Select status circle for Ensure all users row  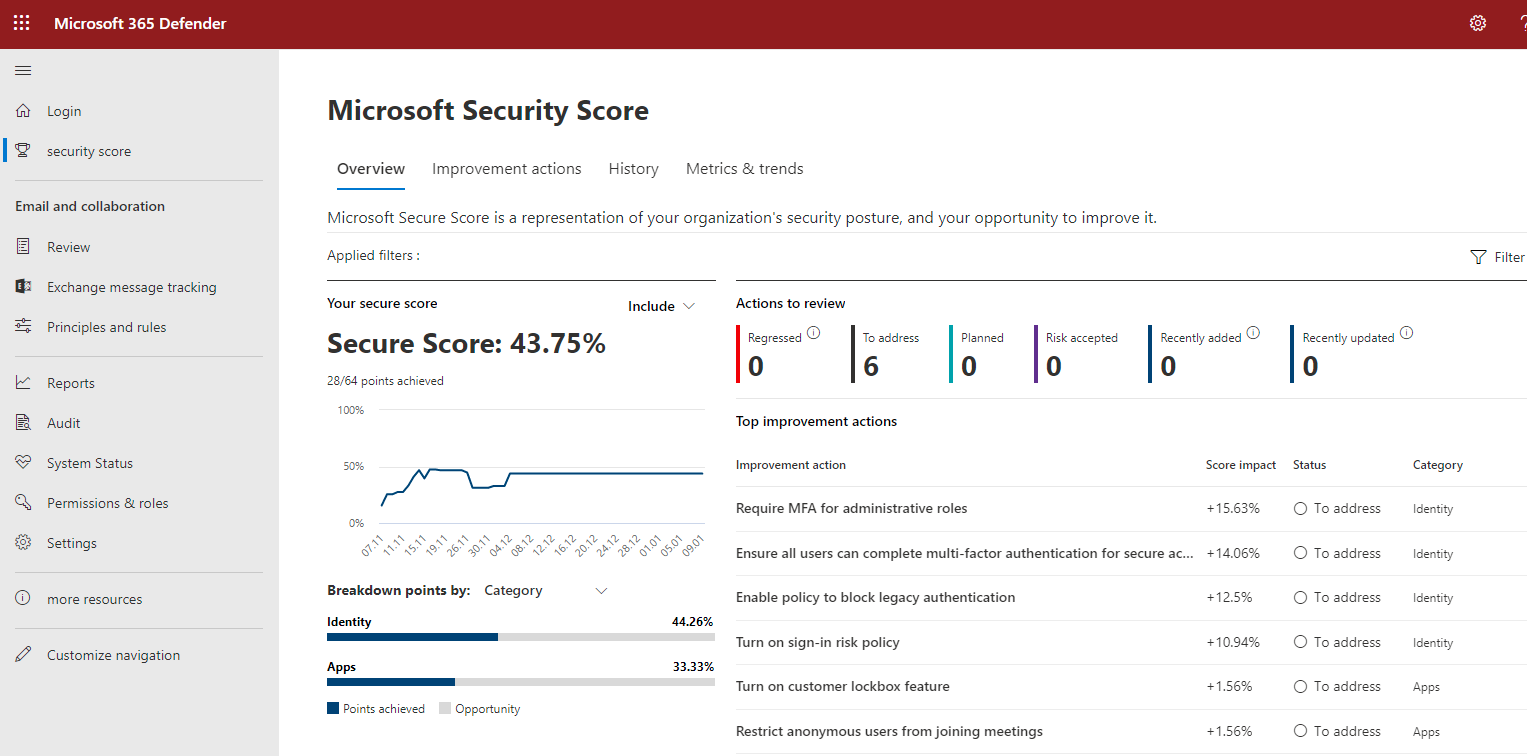[x=1300, y=553]
